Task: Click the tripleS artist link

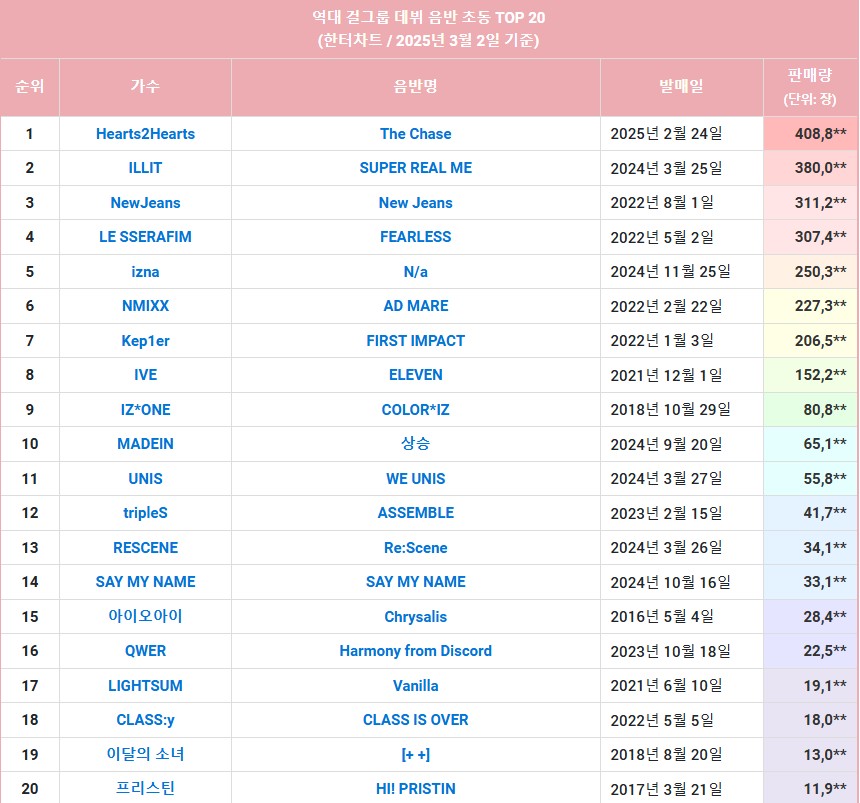Action: coord(145,513)
